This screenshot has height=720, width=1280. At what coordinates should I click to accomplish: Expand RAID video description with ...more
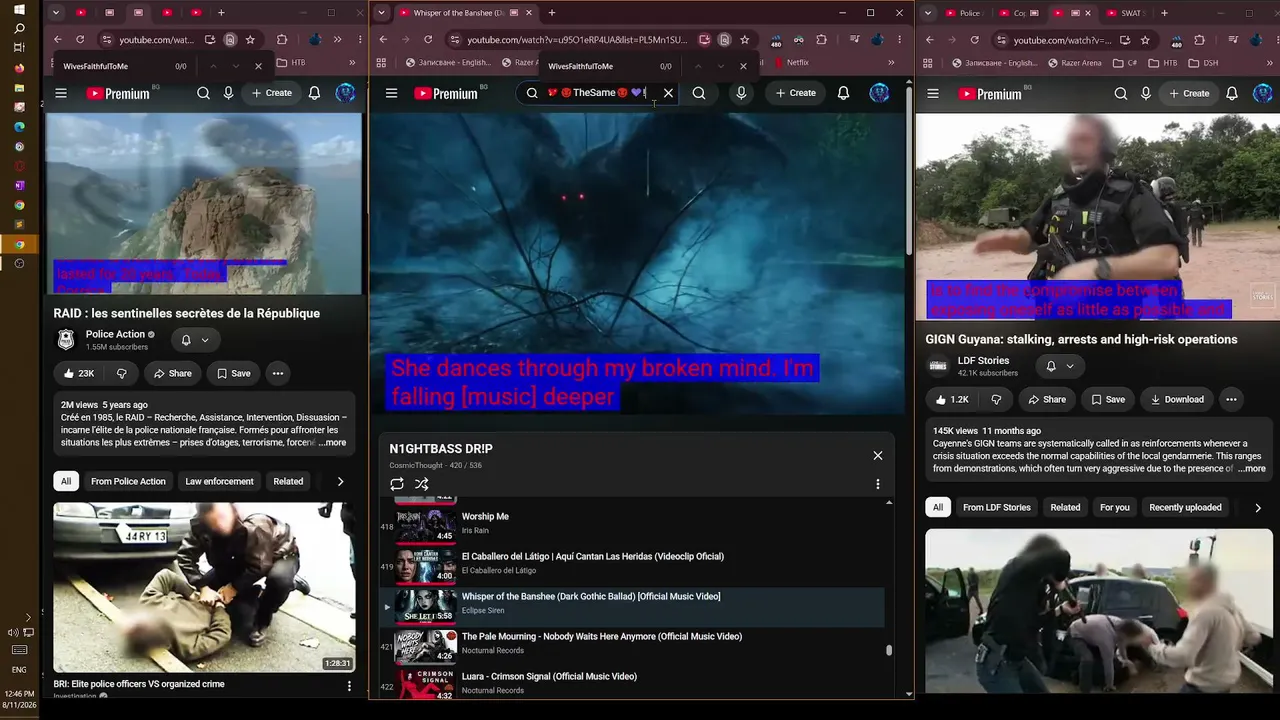pos(333,443)
